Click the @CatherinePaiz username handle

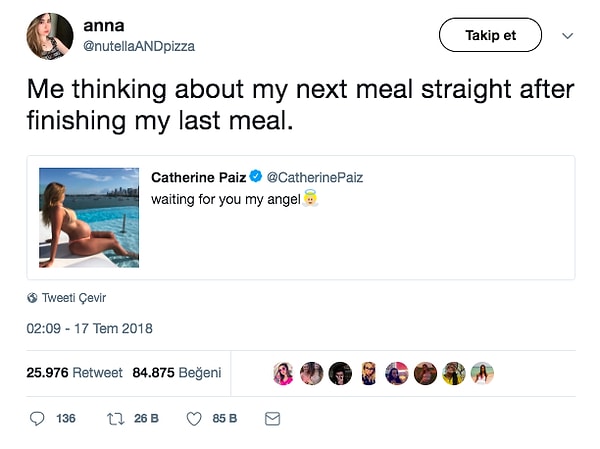click(x=315, y=177)
